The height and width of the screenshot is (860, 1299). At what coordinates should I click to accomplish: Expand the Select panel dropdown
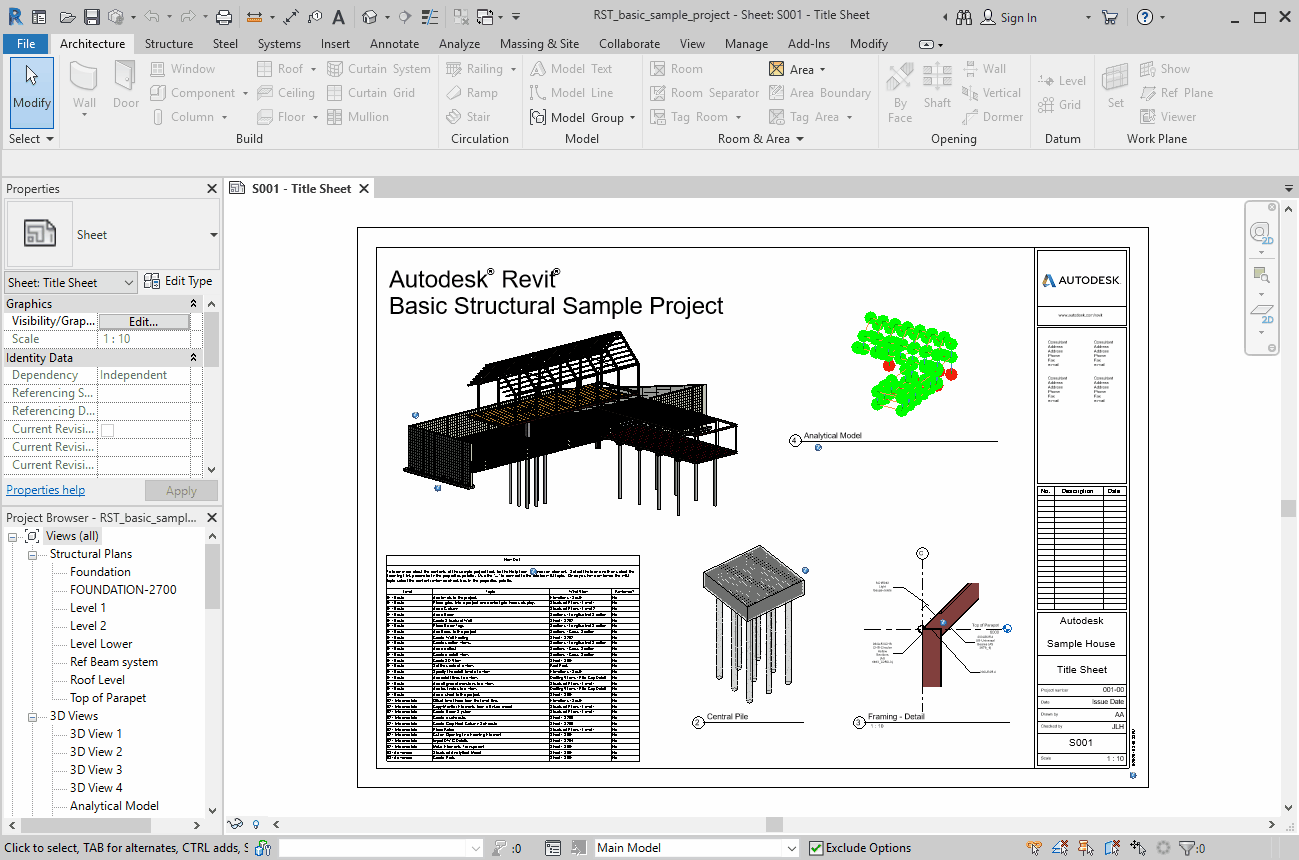click(x=31, y=139)
